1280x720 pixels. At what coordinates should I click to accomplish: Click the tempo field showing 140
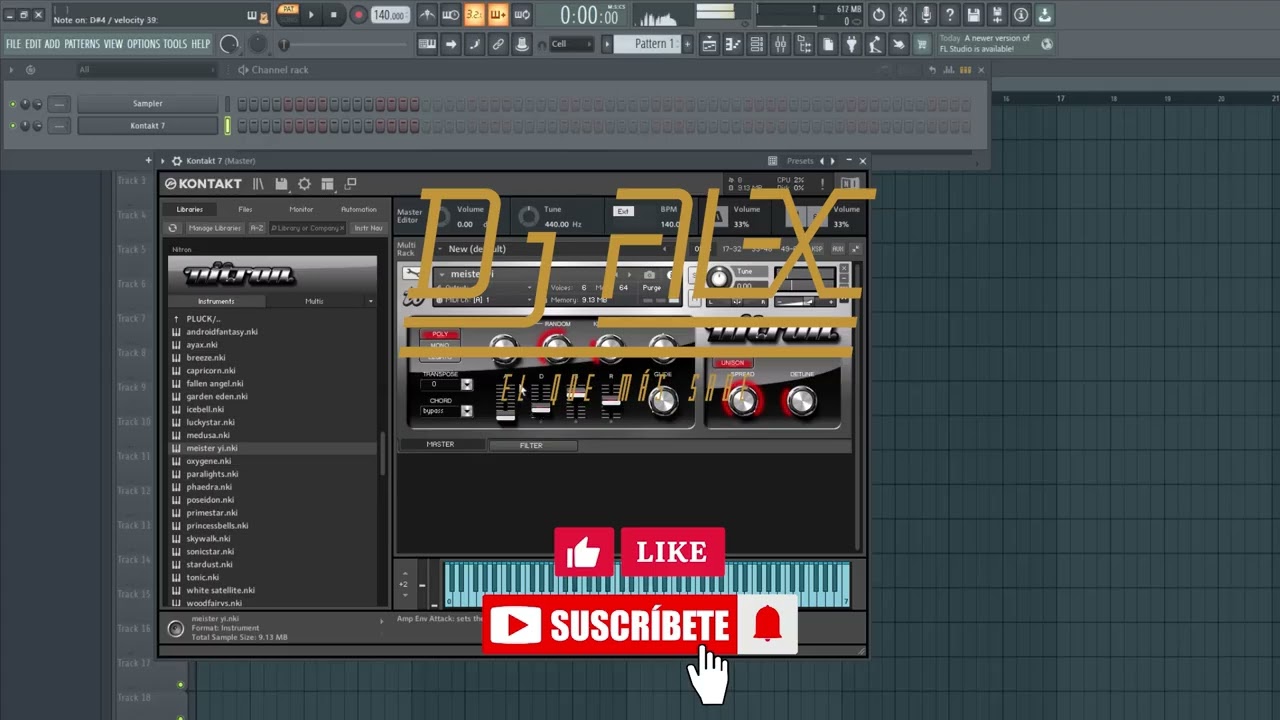coord(388,15)
